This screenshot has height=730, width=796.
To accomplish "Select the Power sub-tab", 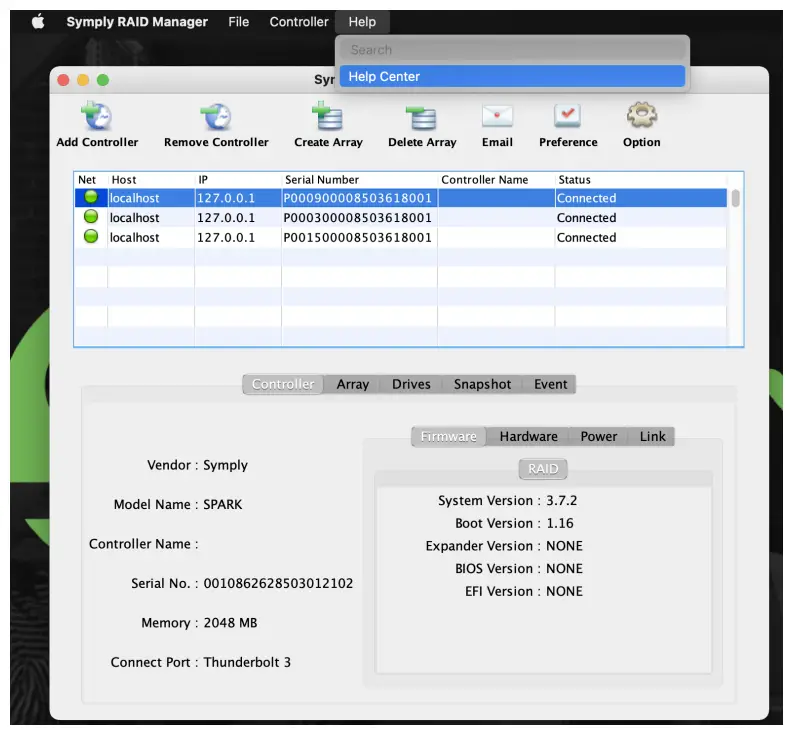I will point(599,437).
